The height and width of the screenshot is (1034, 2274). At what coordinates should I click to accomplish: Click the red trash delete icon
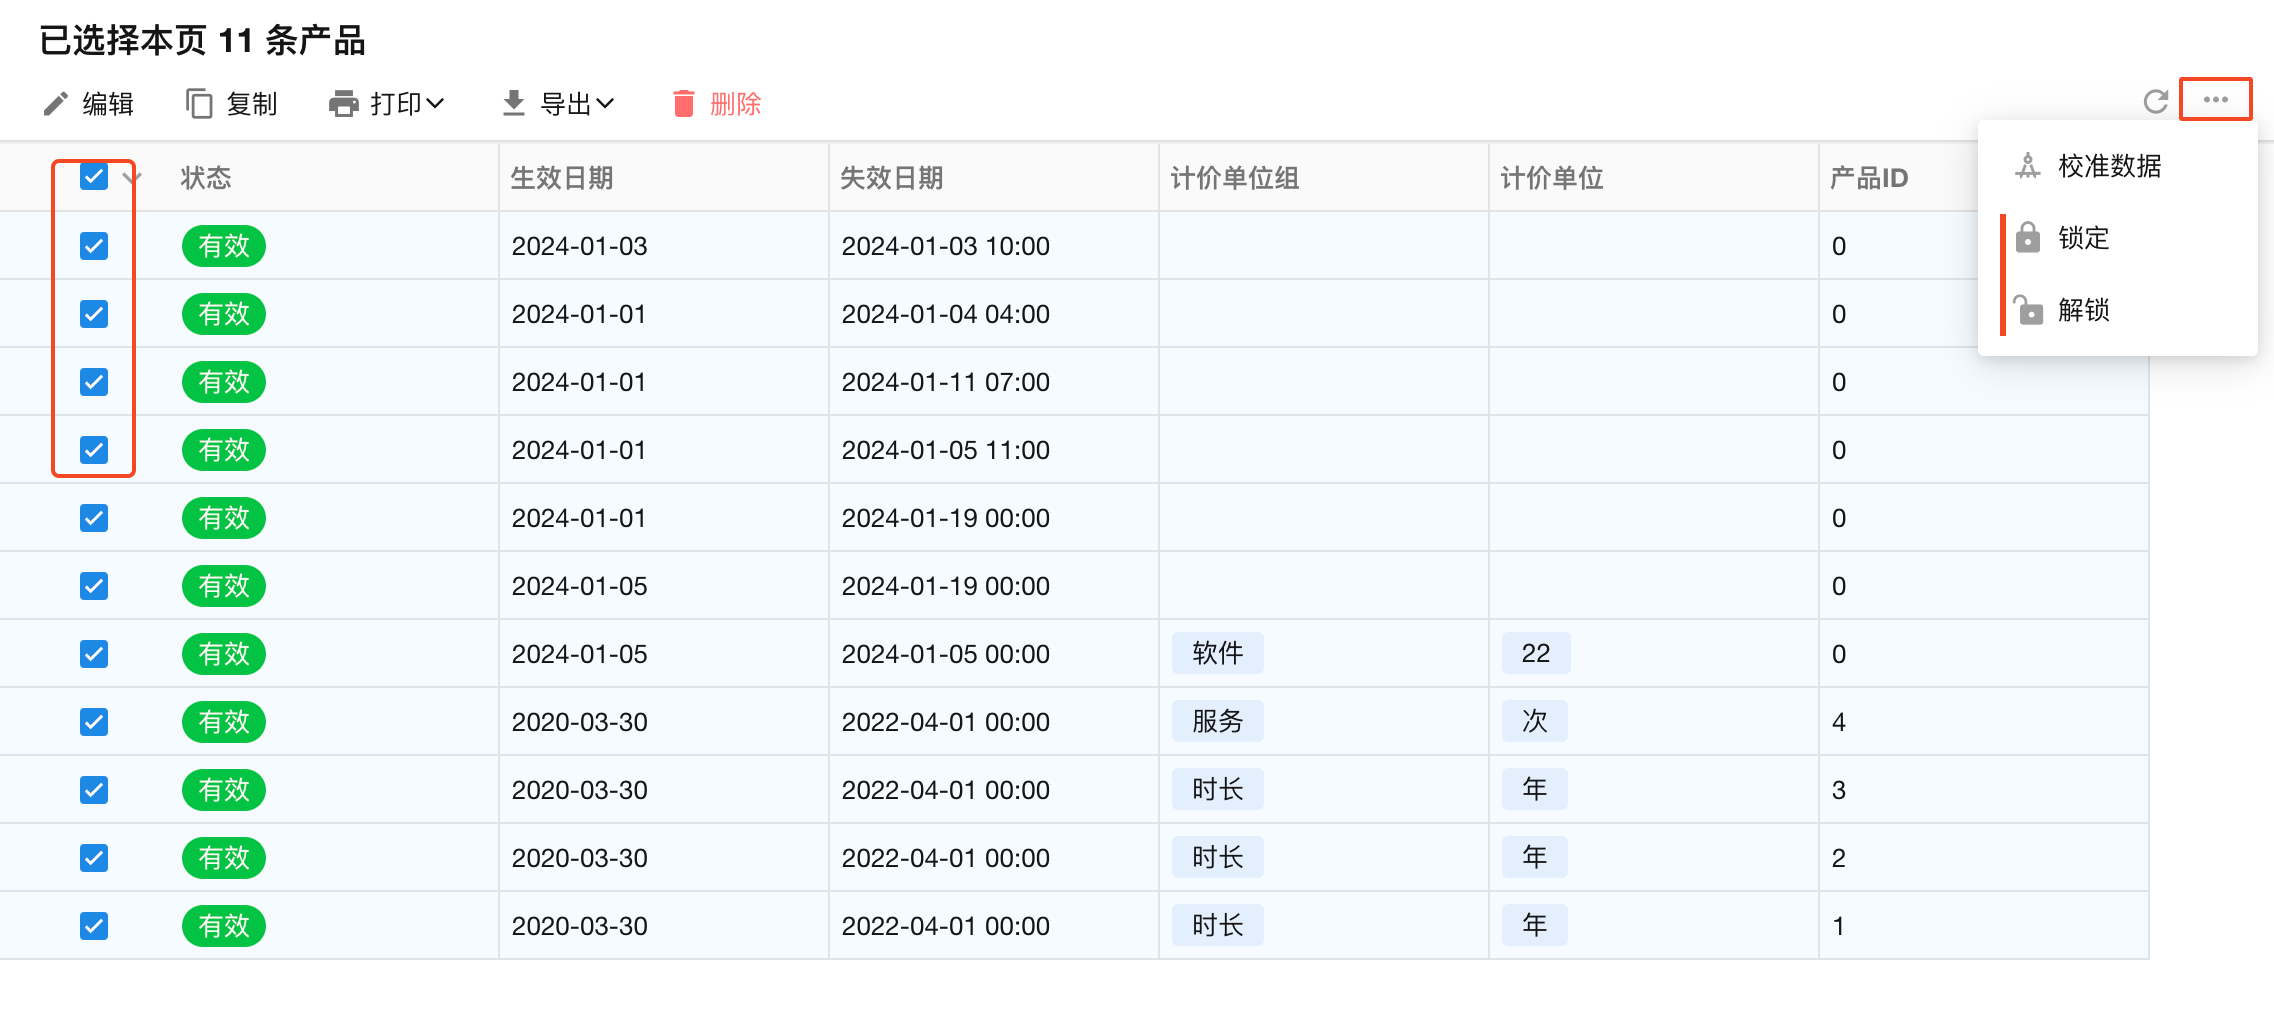pos(684,104)
